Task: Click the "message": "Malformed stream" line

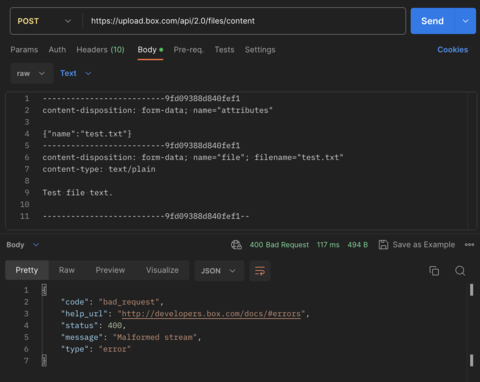Action: click(131, 337)
